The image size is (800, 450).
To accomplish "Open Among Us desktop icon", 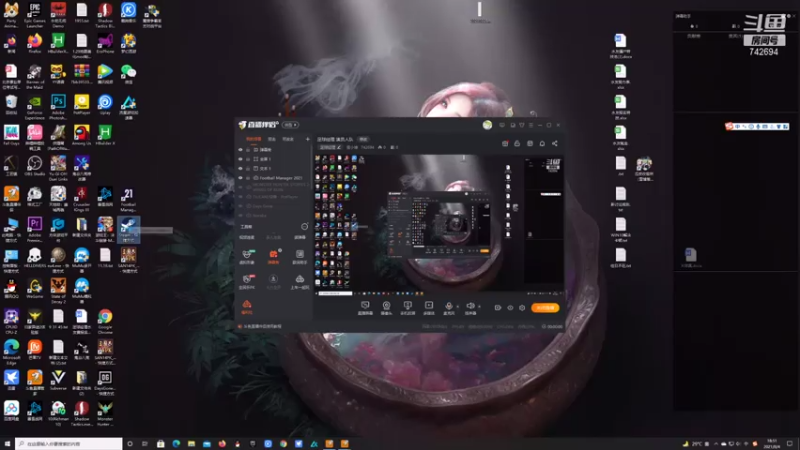I will tap(82, 136).
